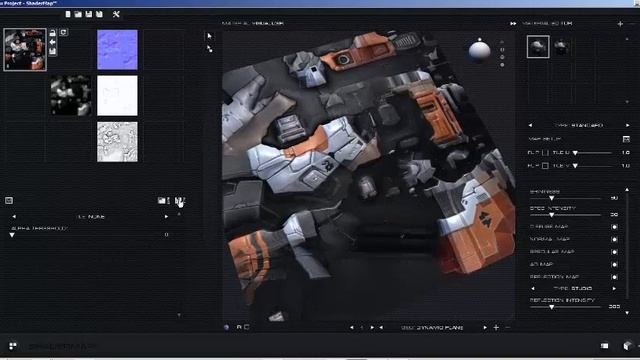The width and height of the screenshot is (640, 360).
Task: Click the Alpha Threshold slider handle
Action: [12, 236]
